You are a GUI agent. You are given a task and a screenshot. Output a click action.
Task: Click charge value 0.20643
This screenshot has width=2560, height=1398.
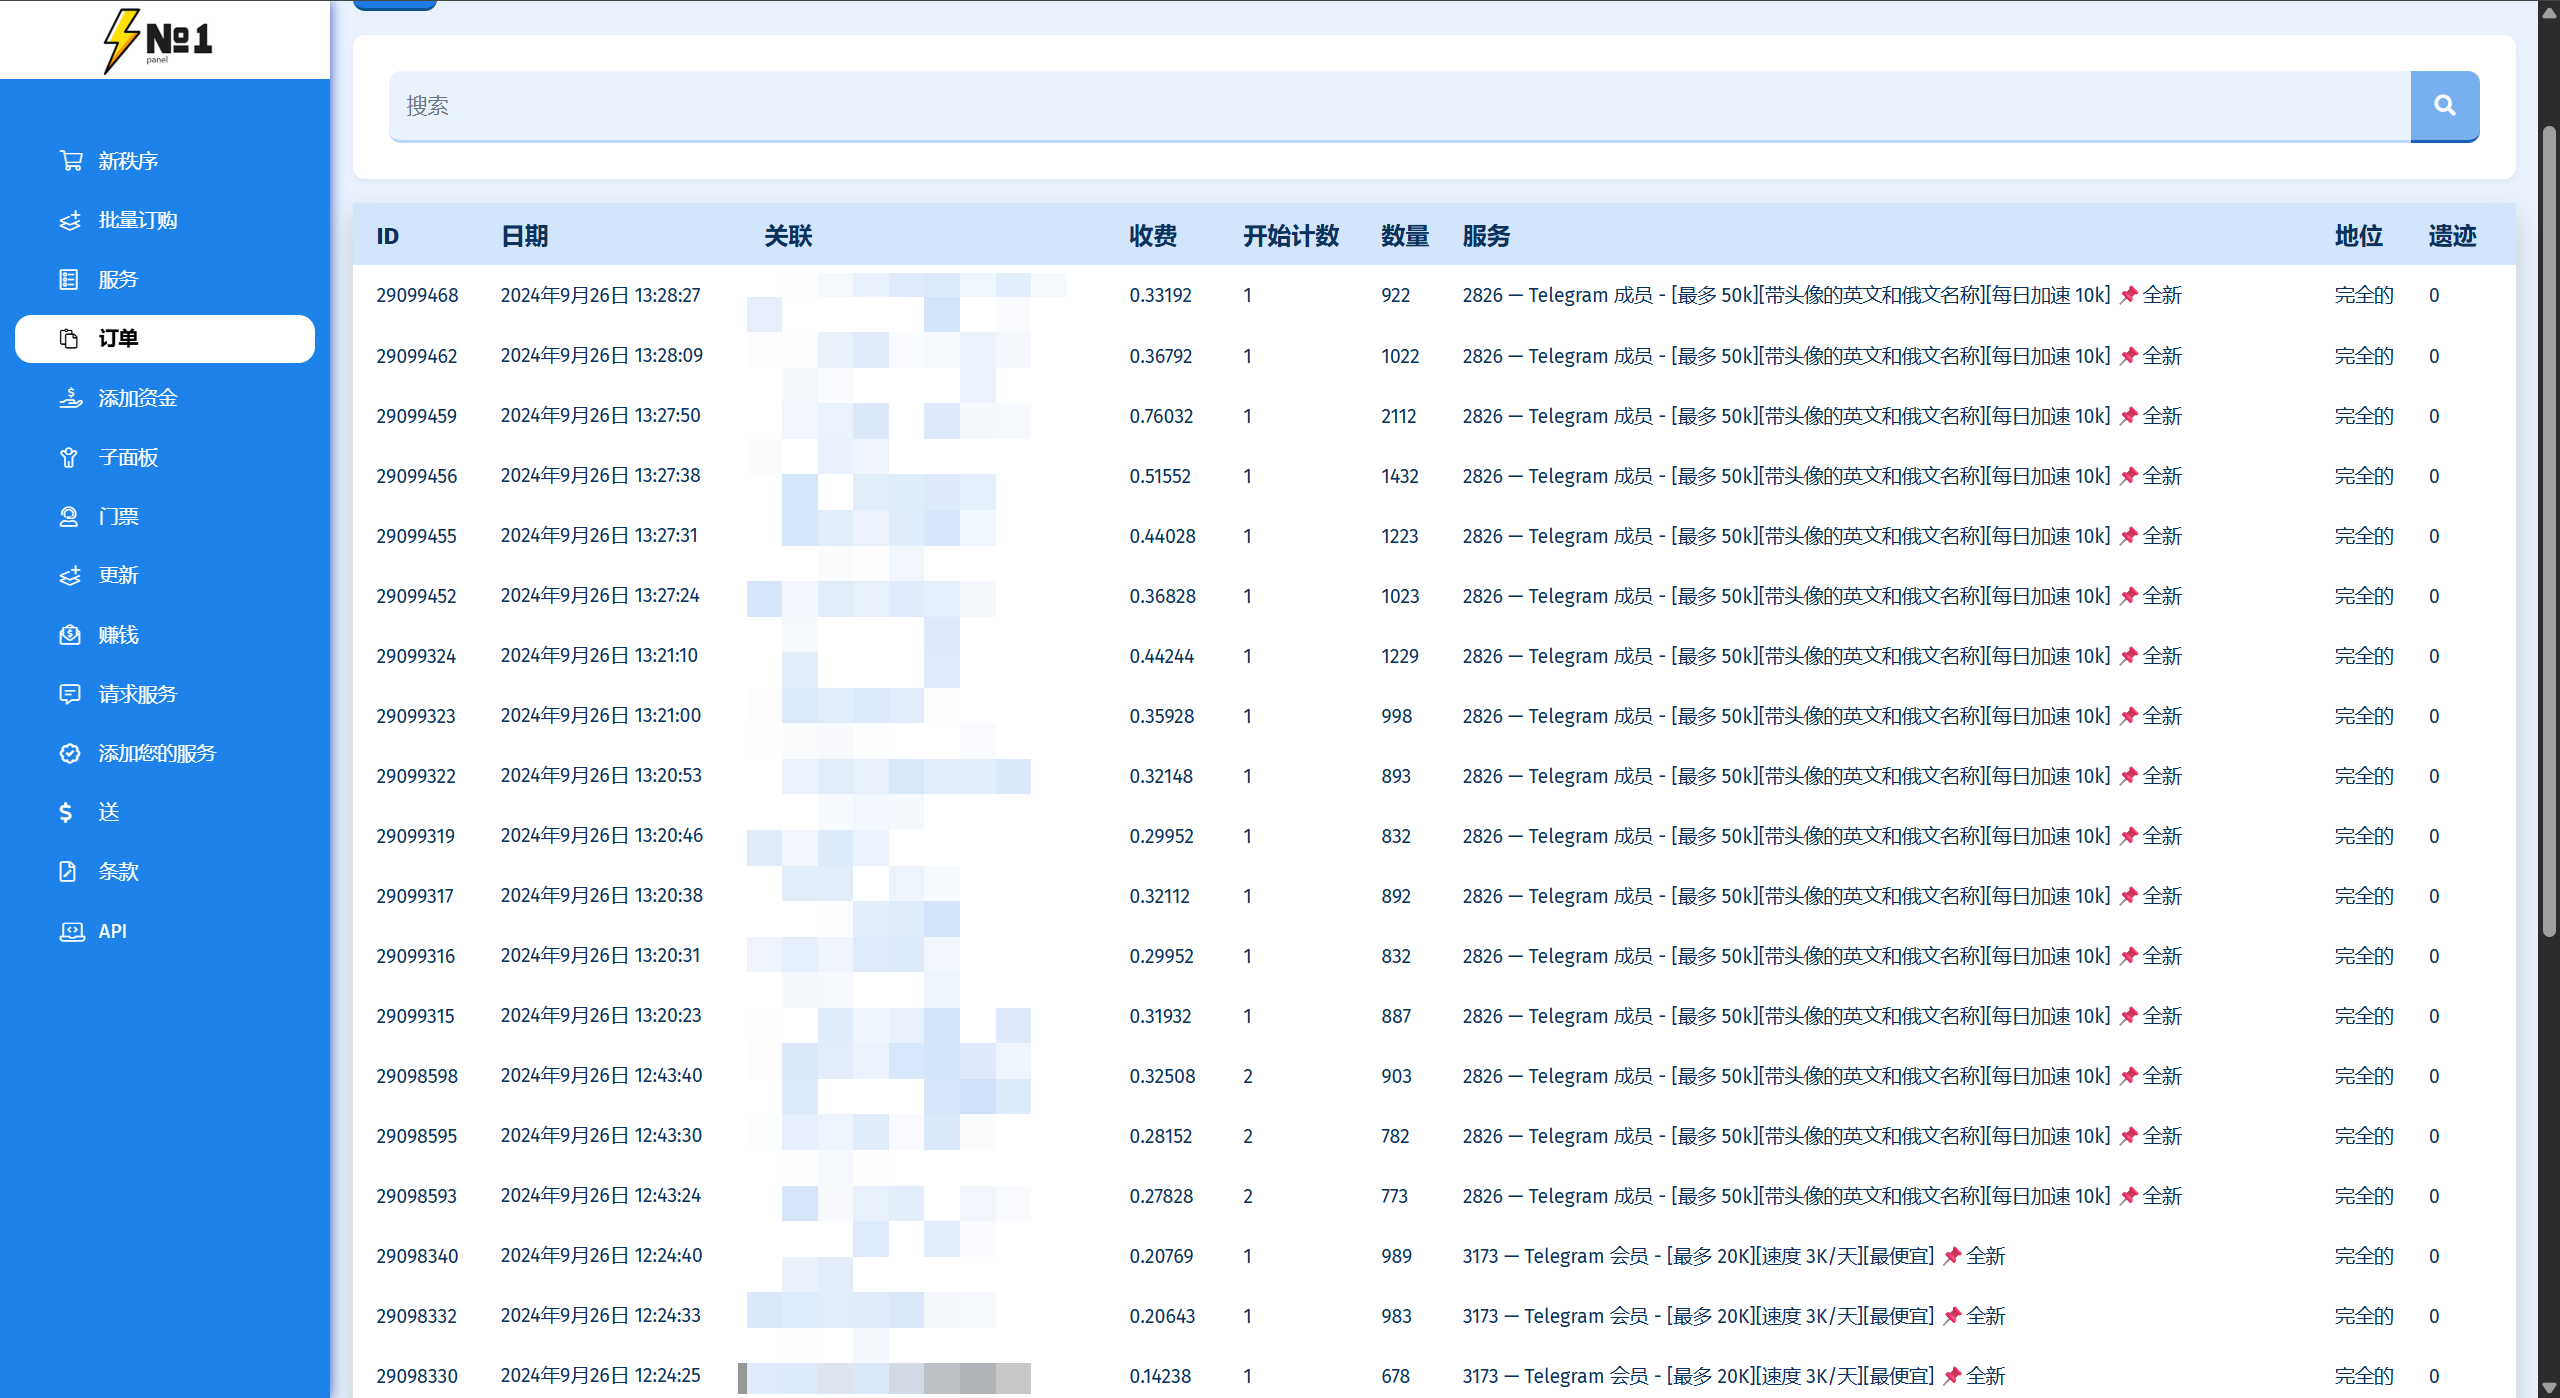coord(1162,1316)
